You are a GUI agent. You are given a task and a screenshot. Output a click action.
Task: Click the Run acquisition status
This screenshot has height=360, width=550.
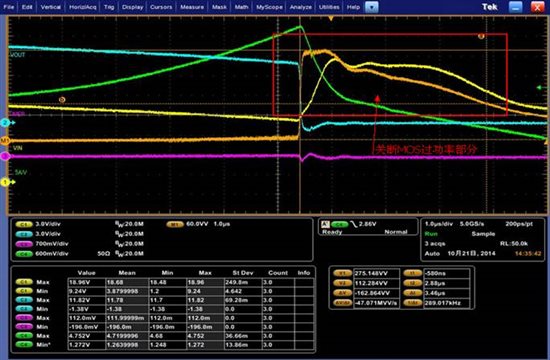coord(431,234)
